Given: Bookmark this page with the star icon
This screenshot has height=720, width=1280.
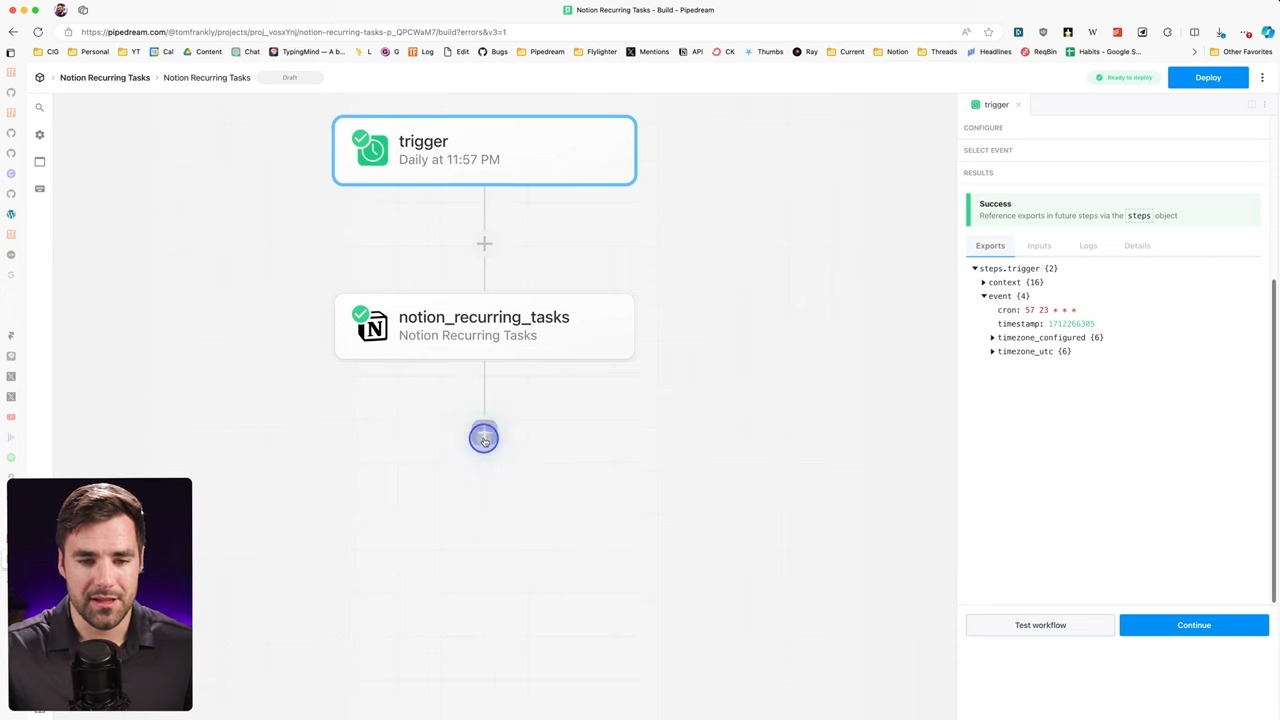Looking at the screenshot, I should pos(988,32).
